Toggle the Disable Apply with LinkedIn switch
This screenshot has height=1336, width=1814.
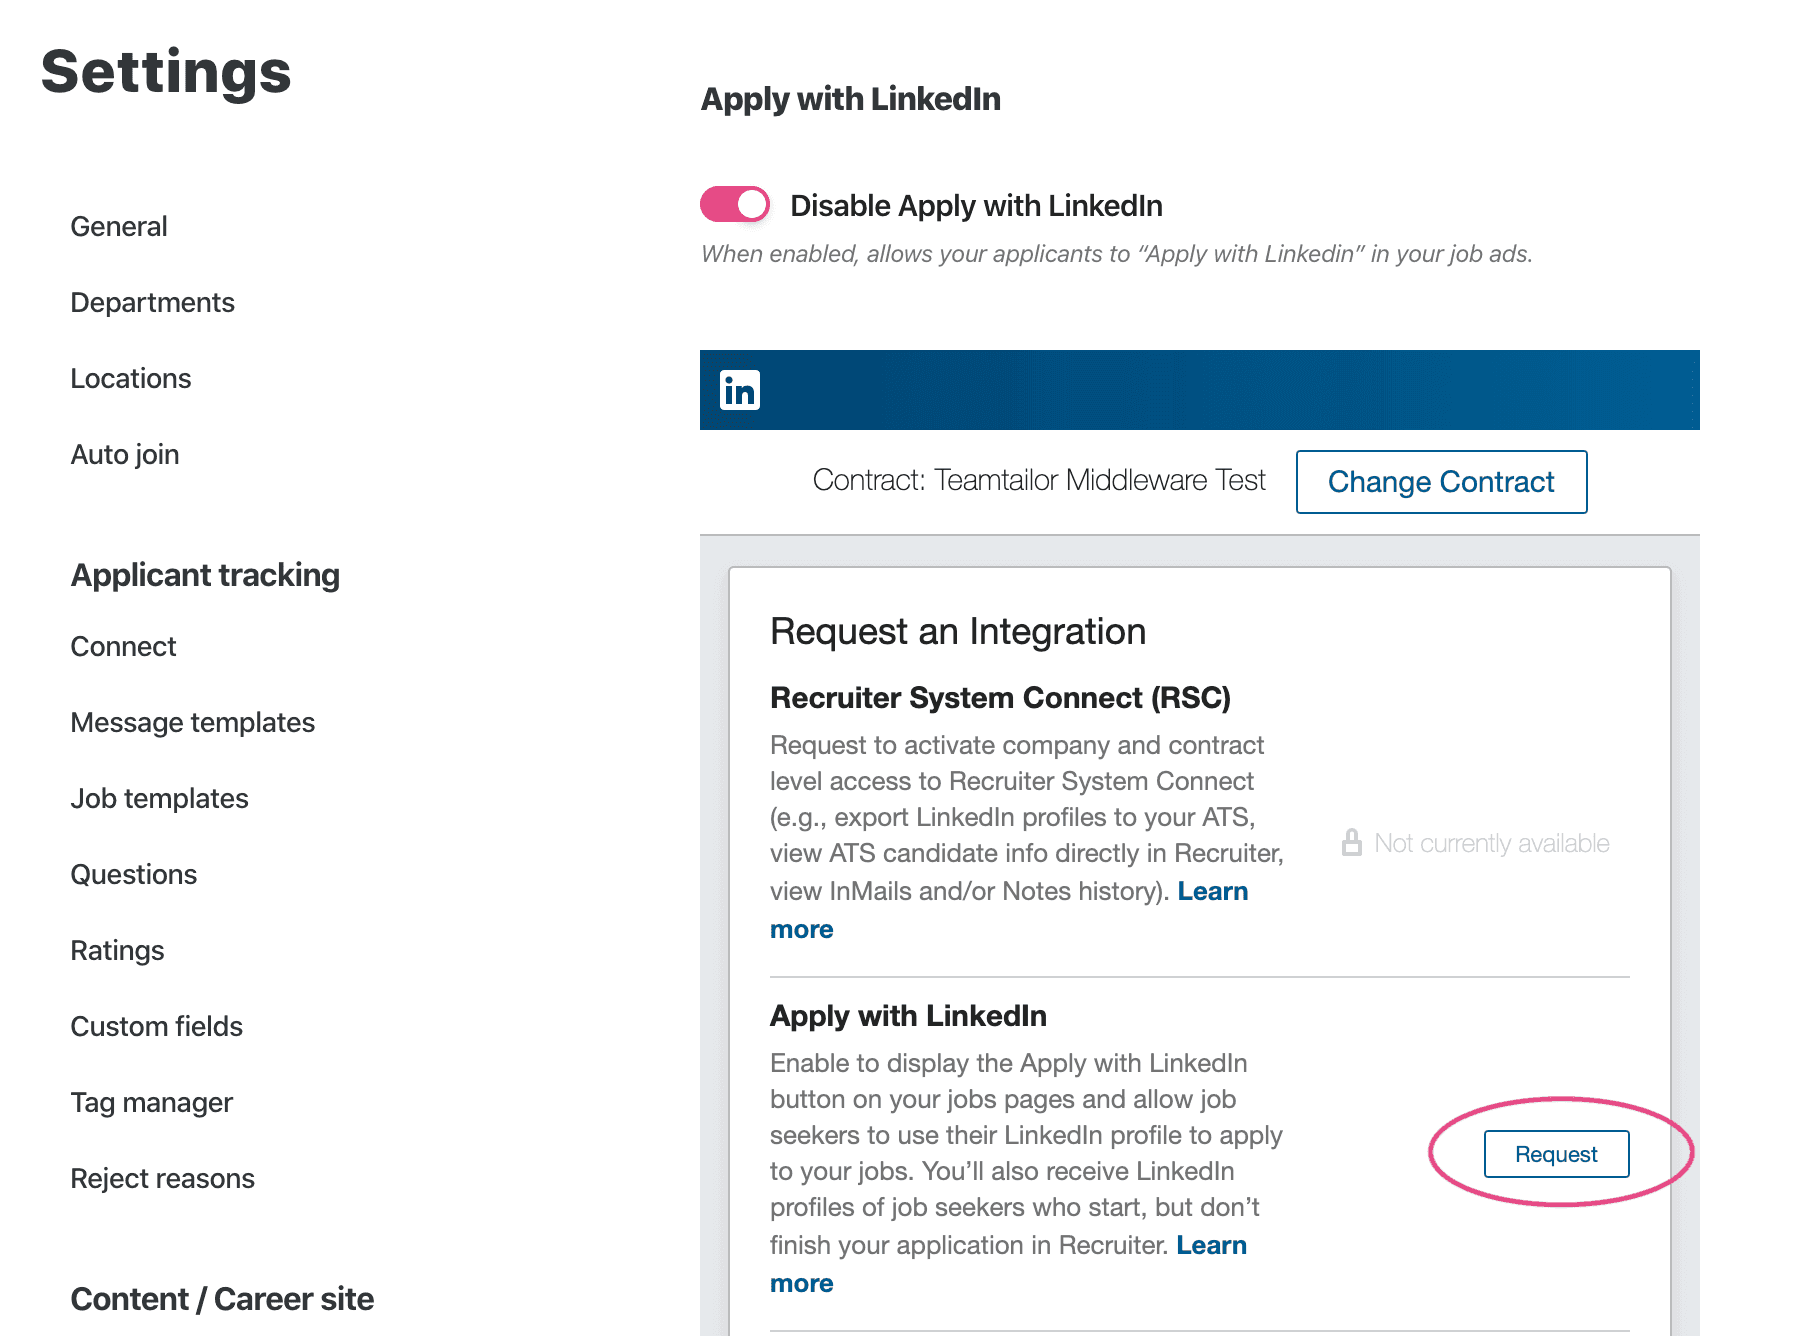pyautogui.click(x=735, y=205)
